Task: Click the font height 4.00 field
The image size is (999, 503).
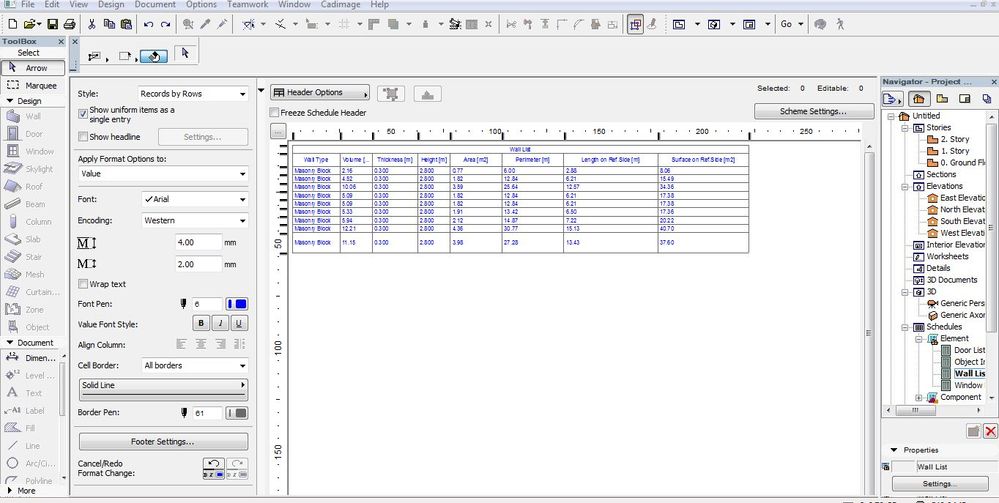Action: coord(198,243)
